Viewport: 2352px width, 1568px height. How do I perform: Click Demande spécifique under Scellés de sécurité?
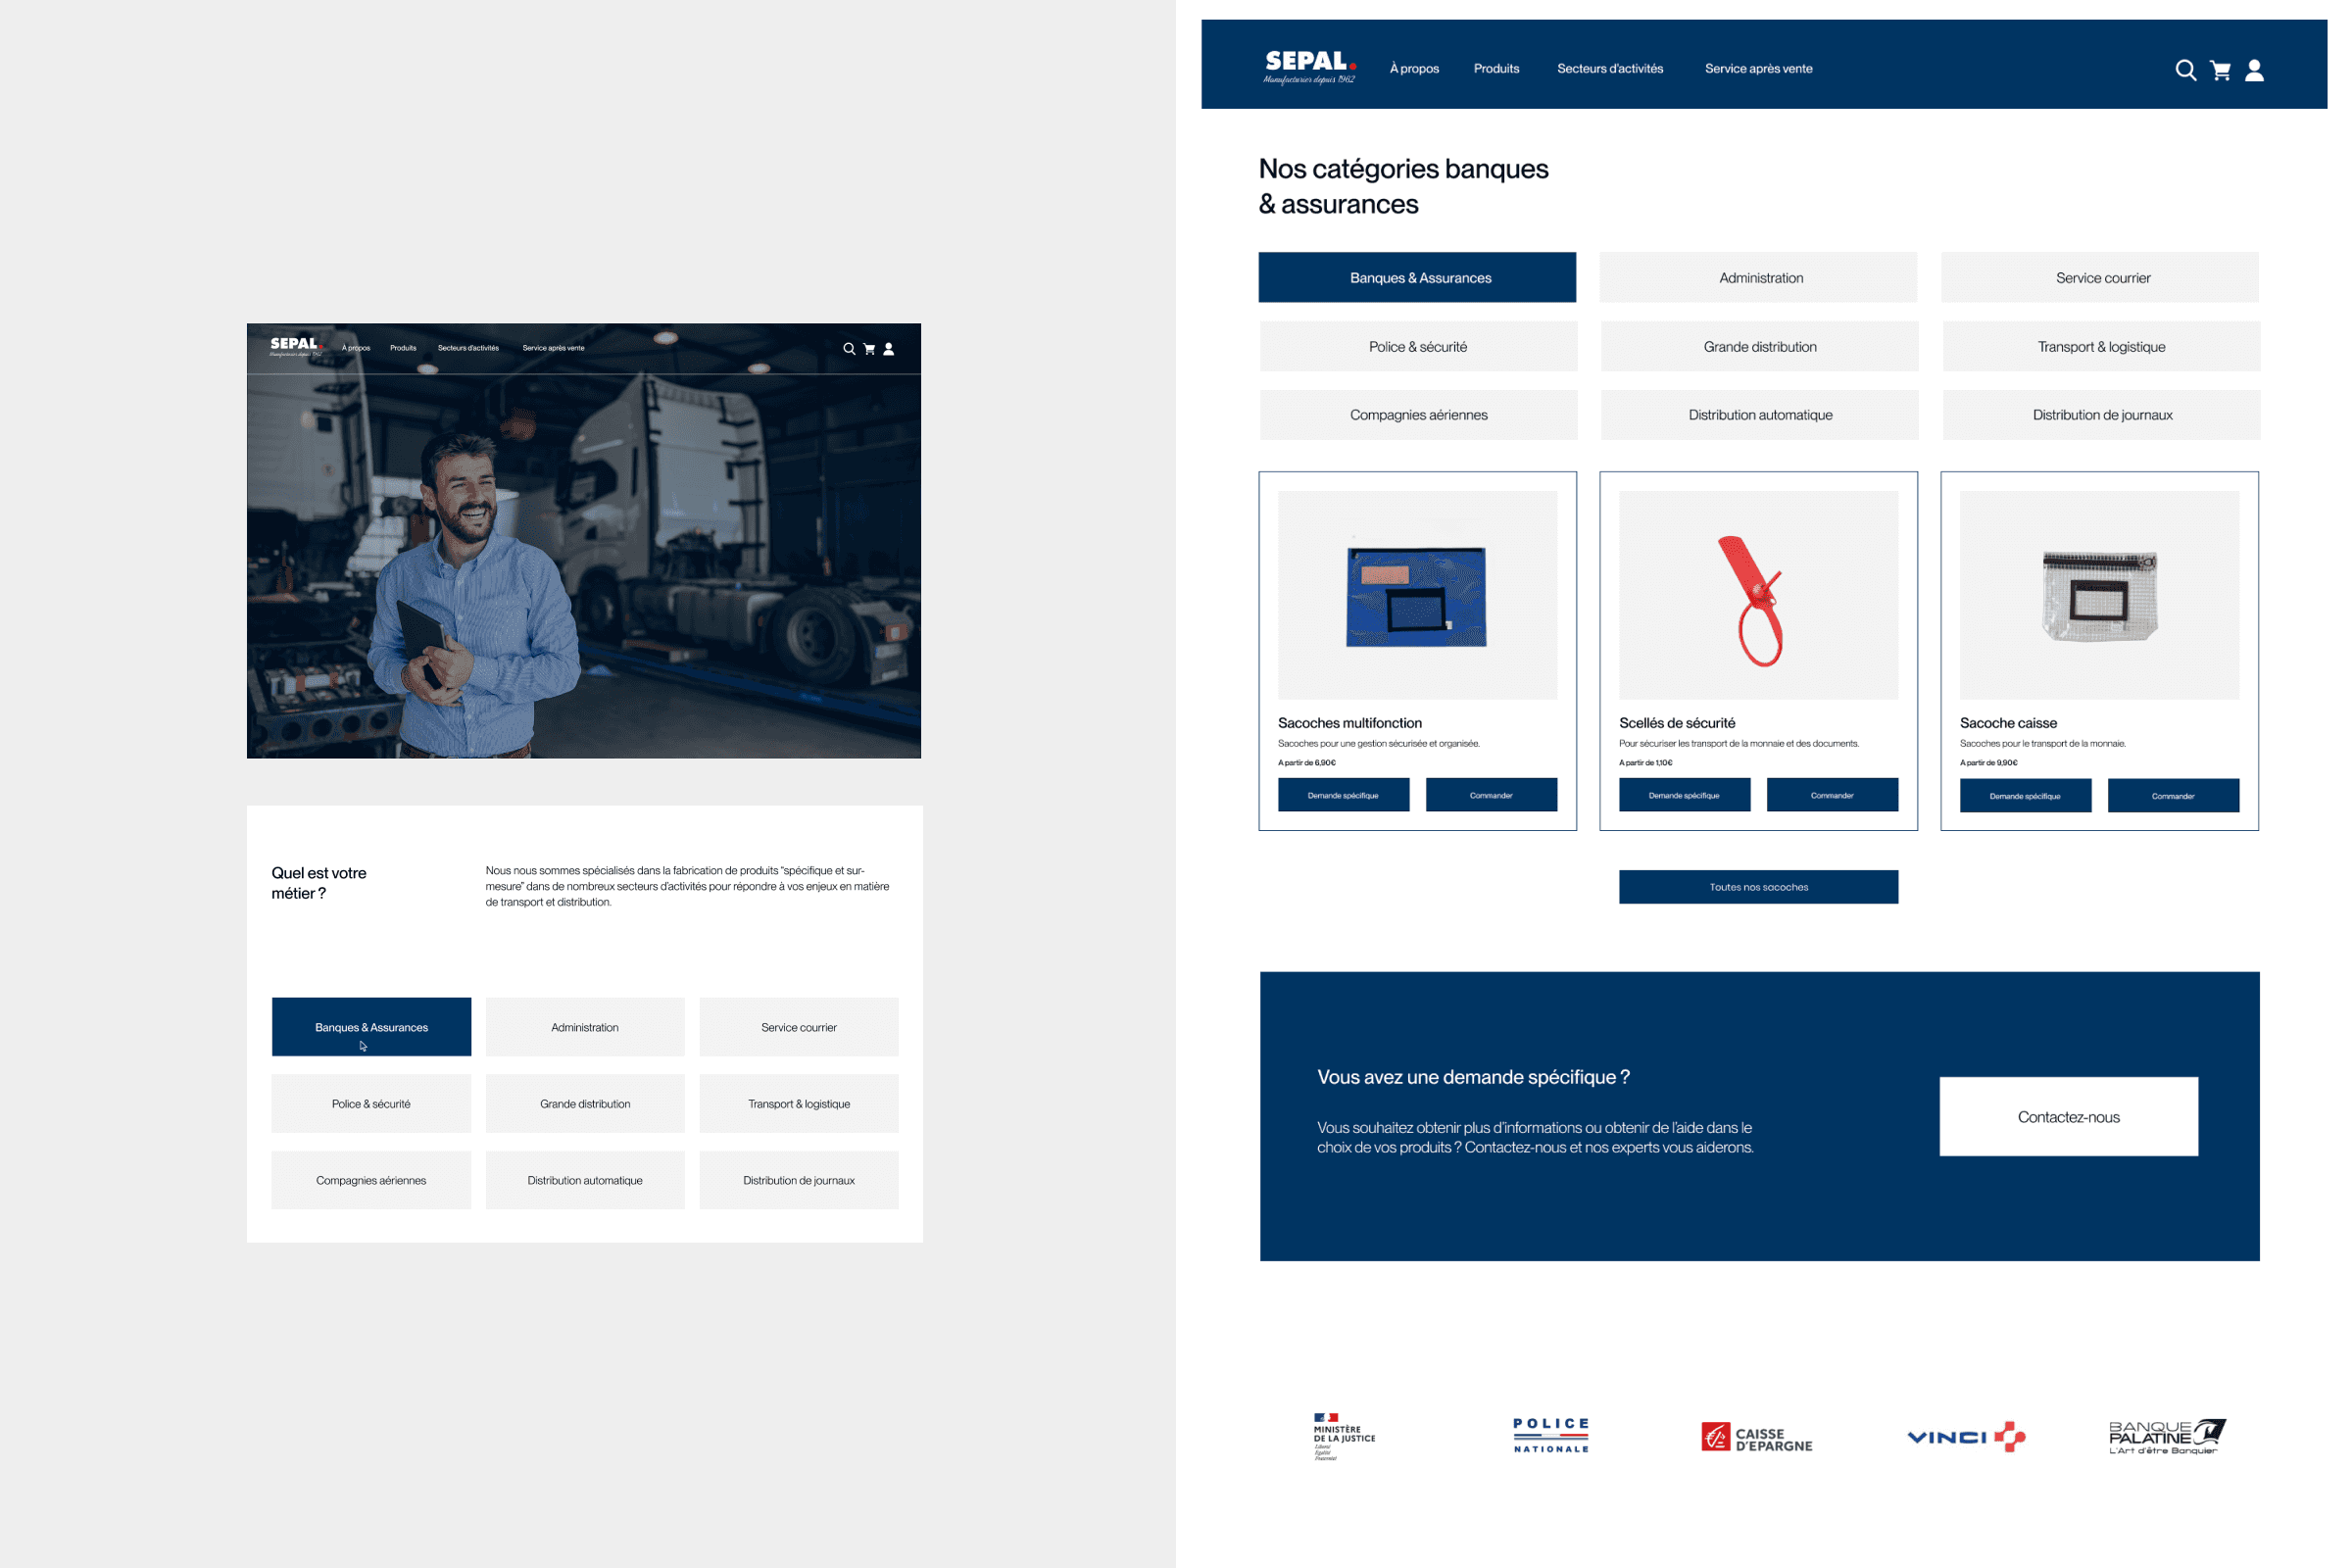pyautogui.click(x=1683, y=795)
